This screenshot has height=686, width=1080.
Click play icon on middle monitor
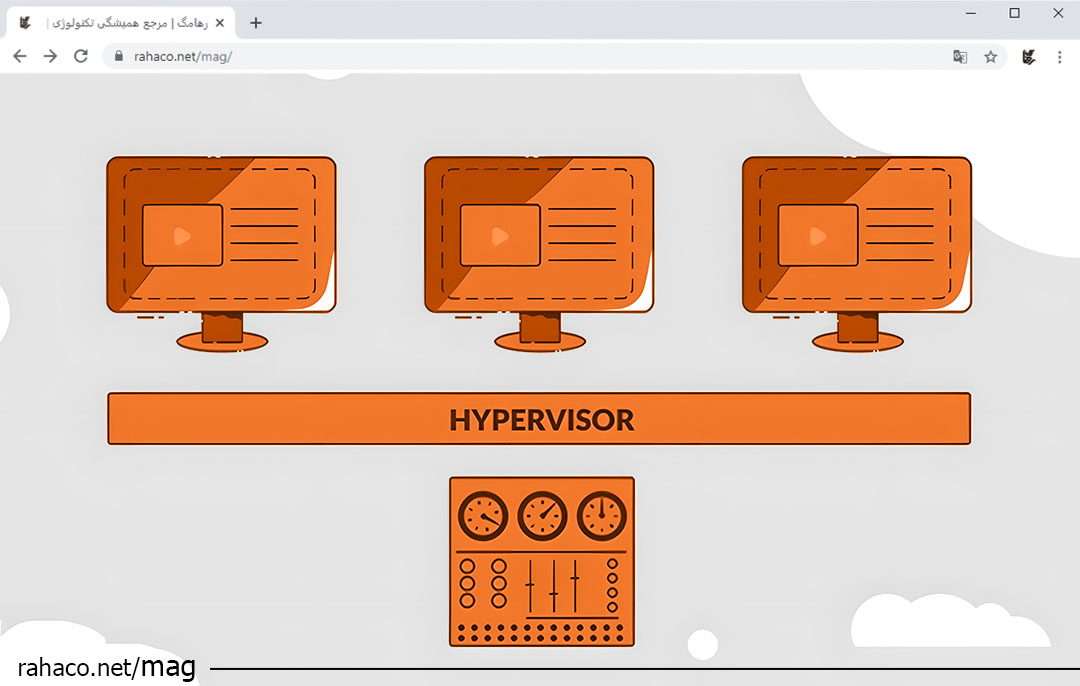click(x=500, y=237)
